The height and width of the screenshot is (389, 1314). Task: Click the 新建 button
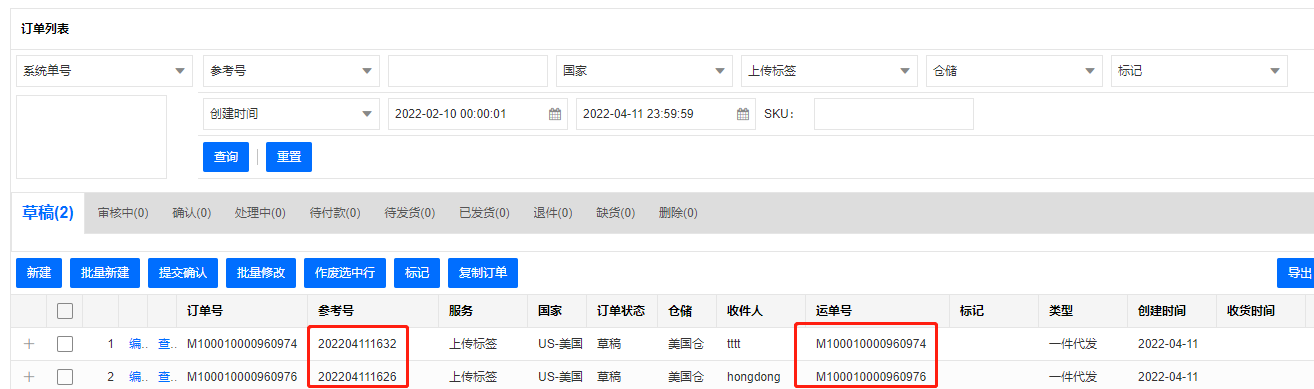39,272
